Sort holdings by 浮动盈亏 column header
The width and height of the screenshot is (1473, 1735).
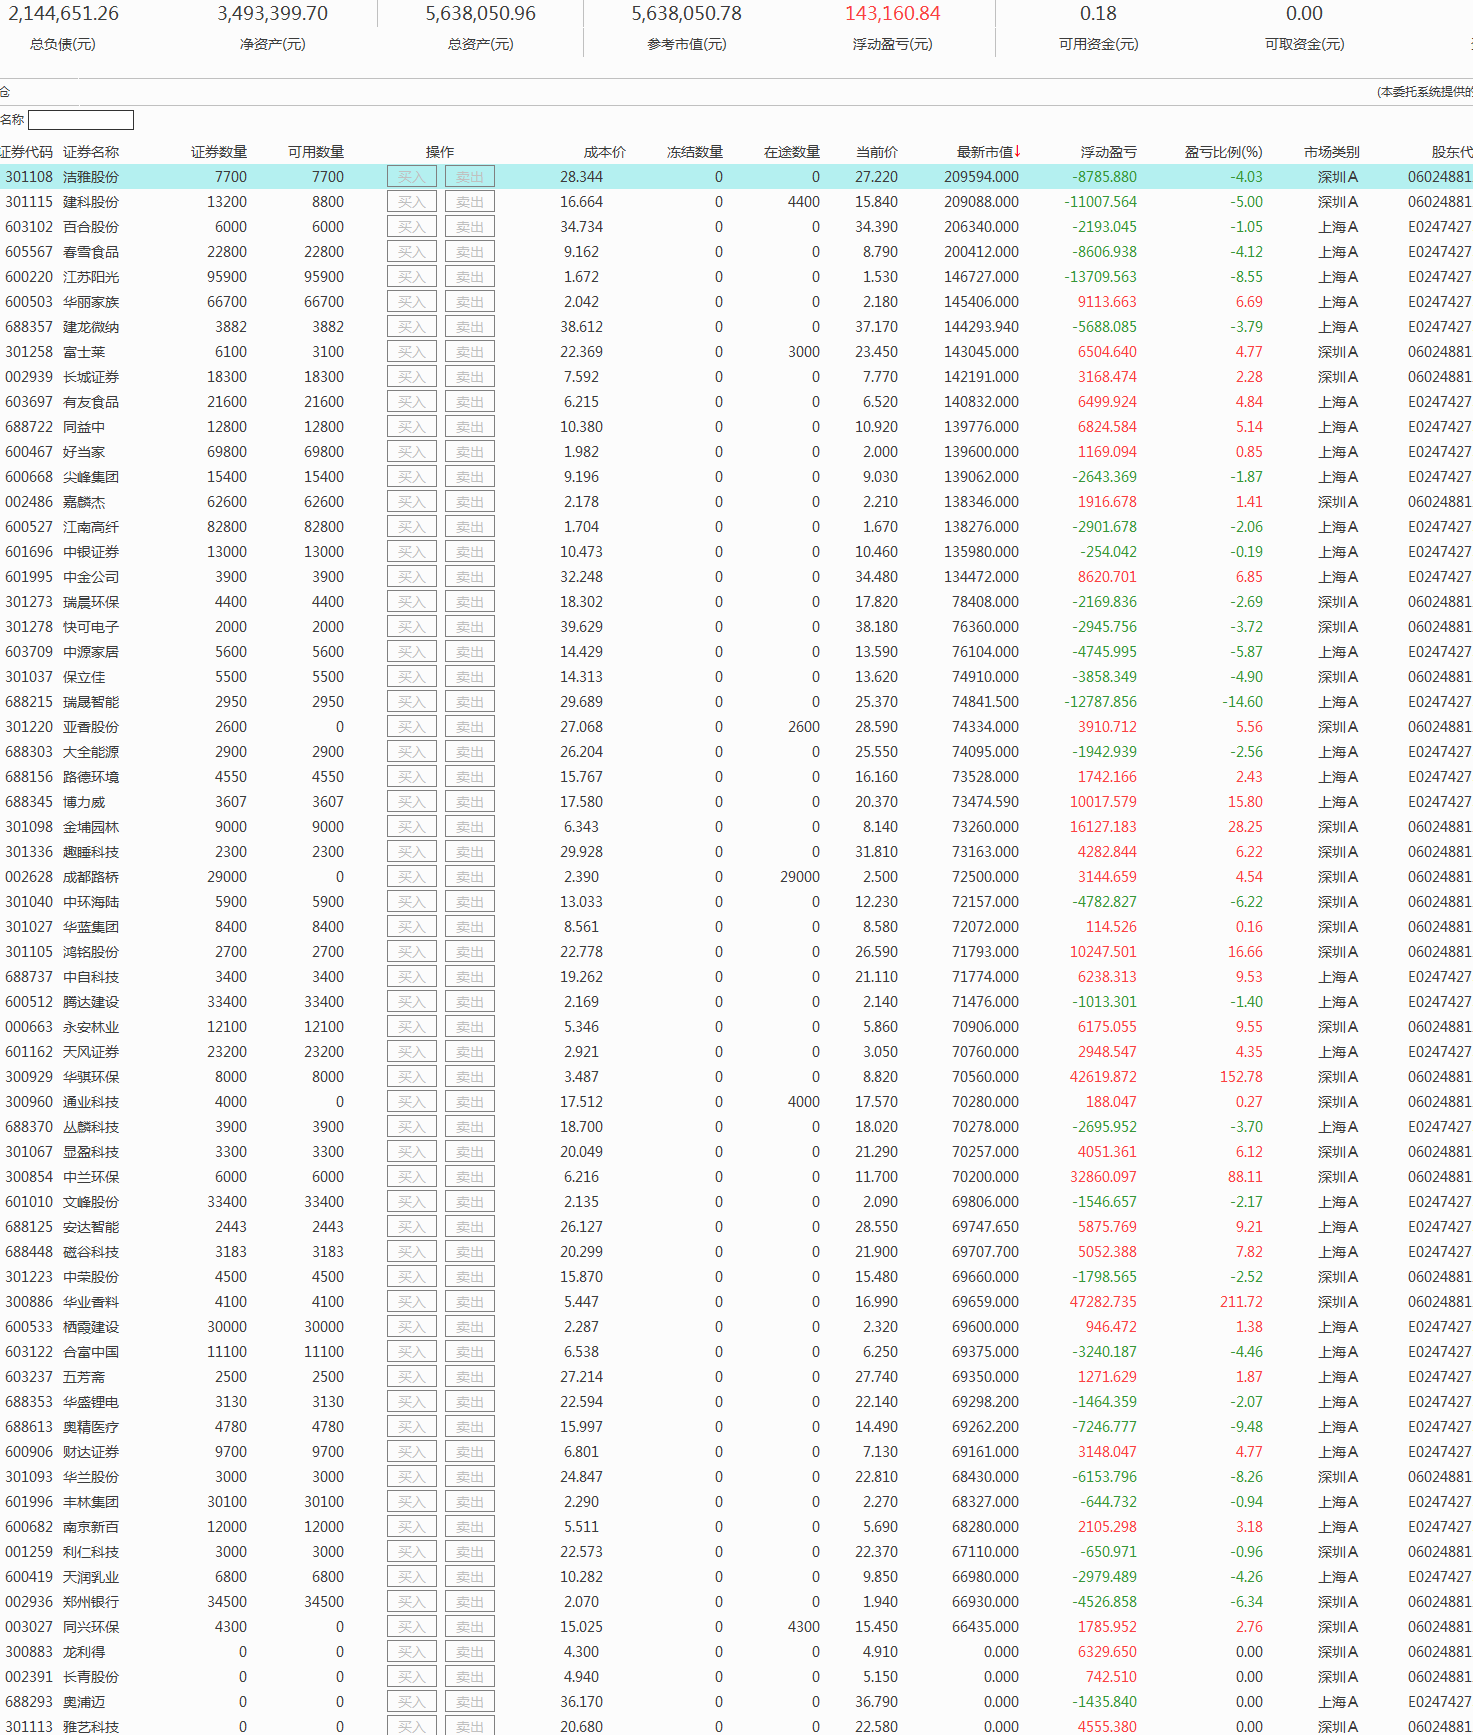tap(1108, 152)
